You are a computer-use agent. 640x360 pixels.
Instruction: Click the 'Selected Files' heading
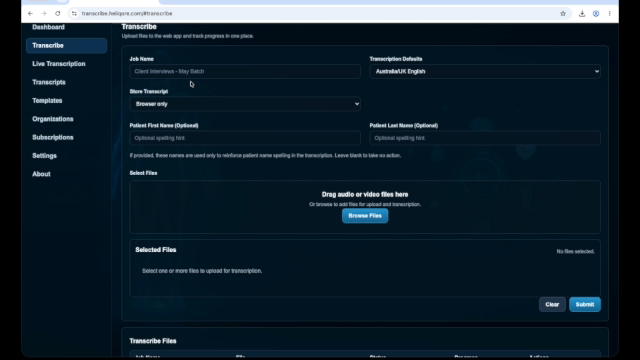tap(156, 250)
